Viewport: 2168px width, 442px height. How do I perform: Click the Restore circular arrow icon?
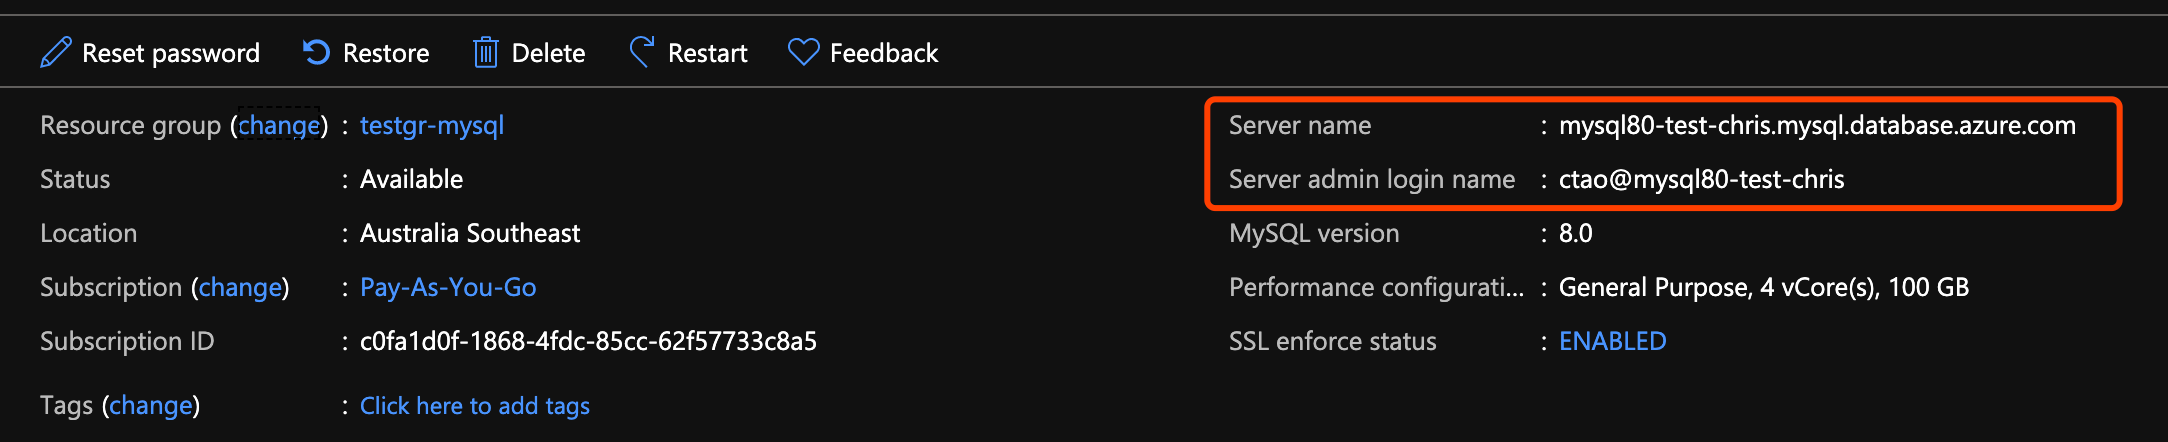click(x=316, y=52)
